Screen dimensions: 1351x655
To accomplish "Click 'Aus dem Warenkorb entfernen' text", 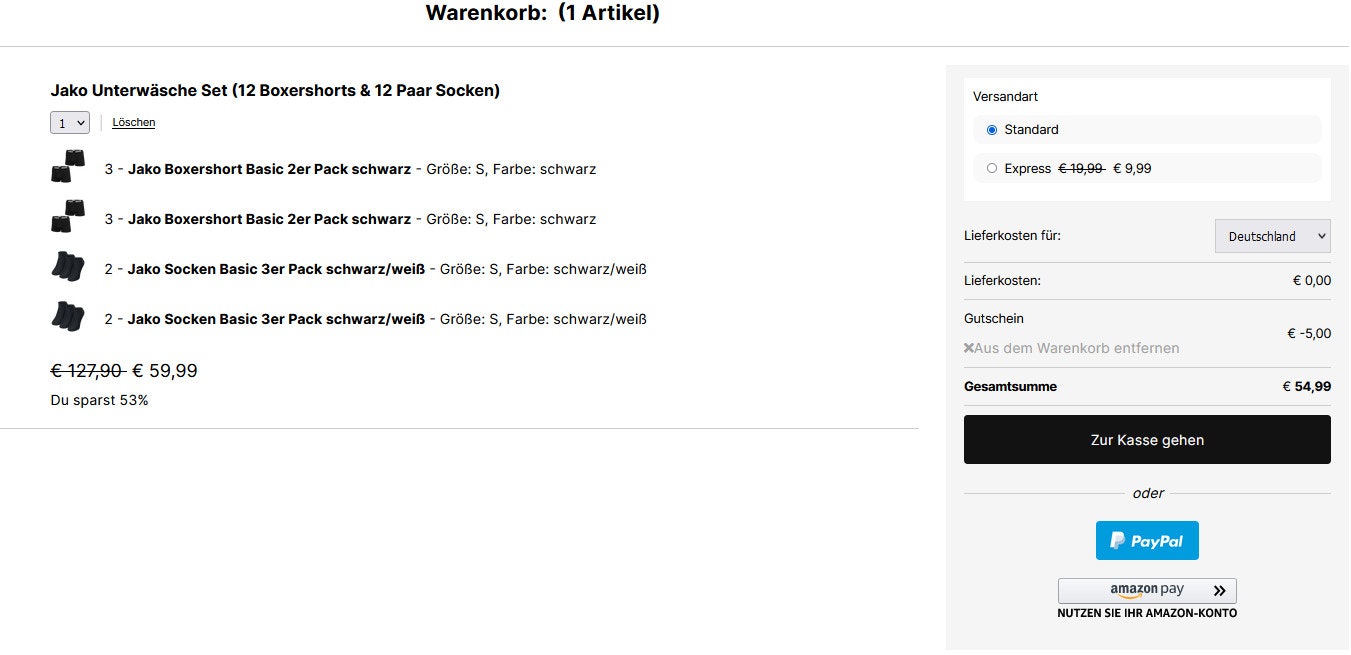I will 1077,348.
